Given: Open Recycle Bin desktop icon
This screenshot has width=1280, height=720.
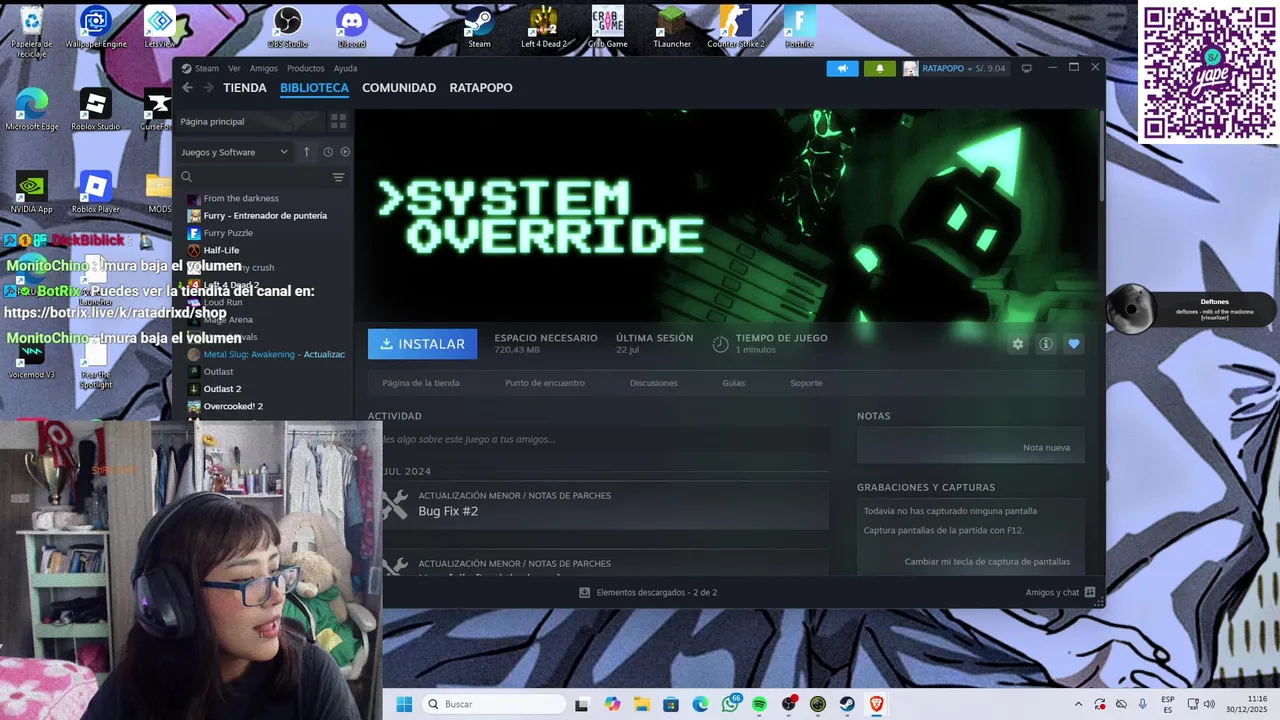Looking at the screenshot, I should (x=33, y=30).
